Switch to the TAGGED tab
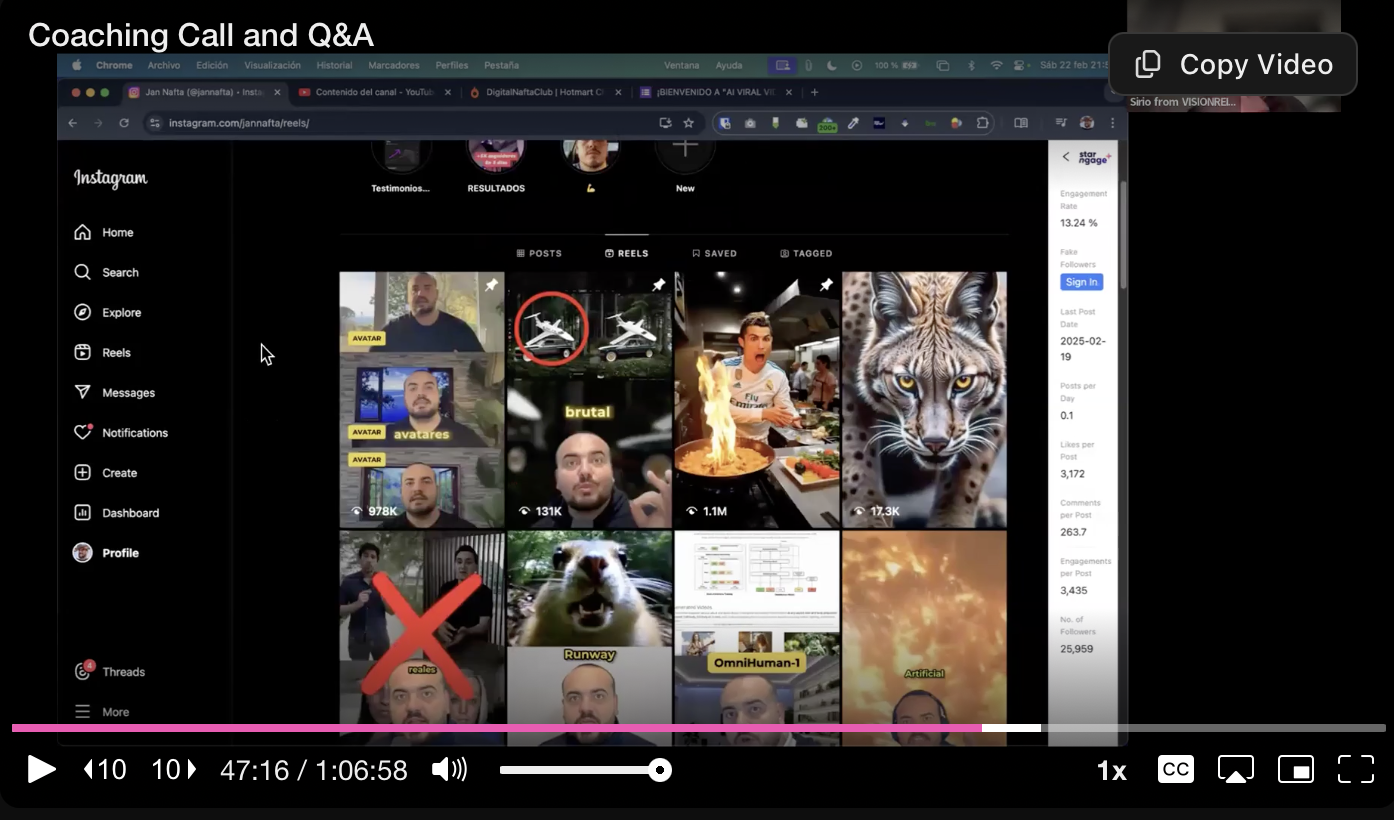 (x=806, y=254)
